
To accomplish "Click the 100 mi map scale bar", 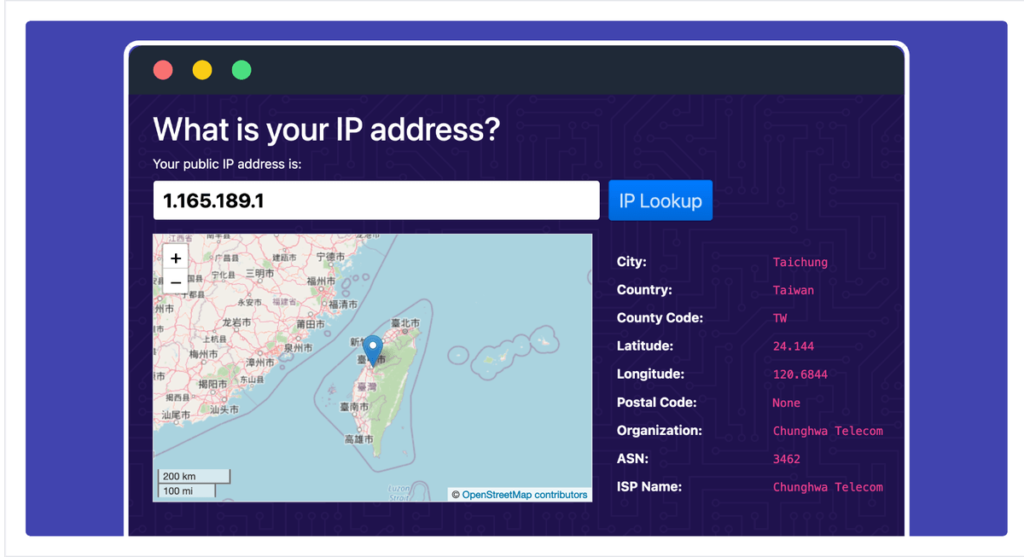I will [x=187, y=490].
